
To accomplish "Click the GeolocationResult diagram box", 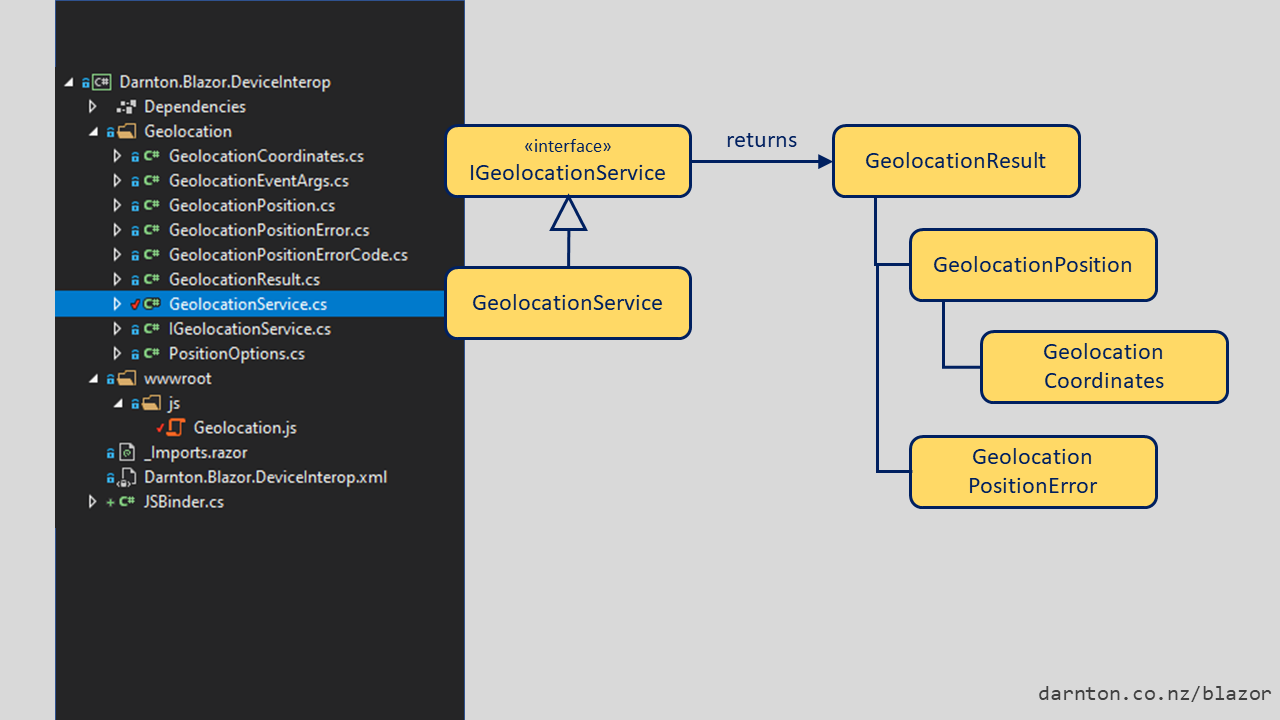I will [x=956, y=161].
